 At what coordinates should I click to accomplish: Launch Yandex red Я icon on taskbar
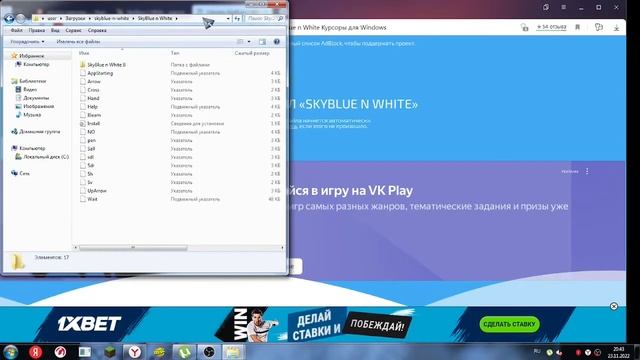36,352
